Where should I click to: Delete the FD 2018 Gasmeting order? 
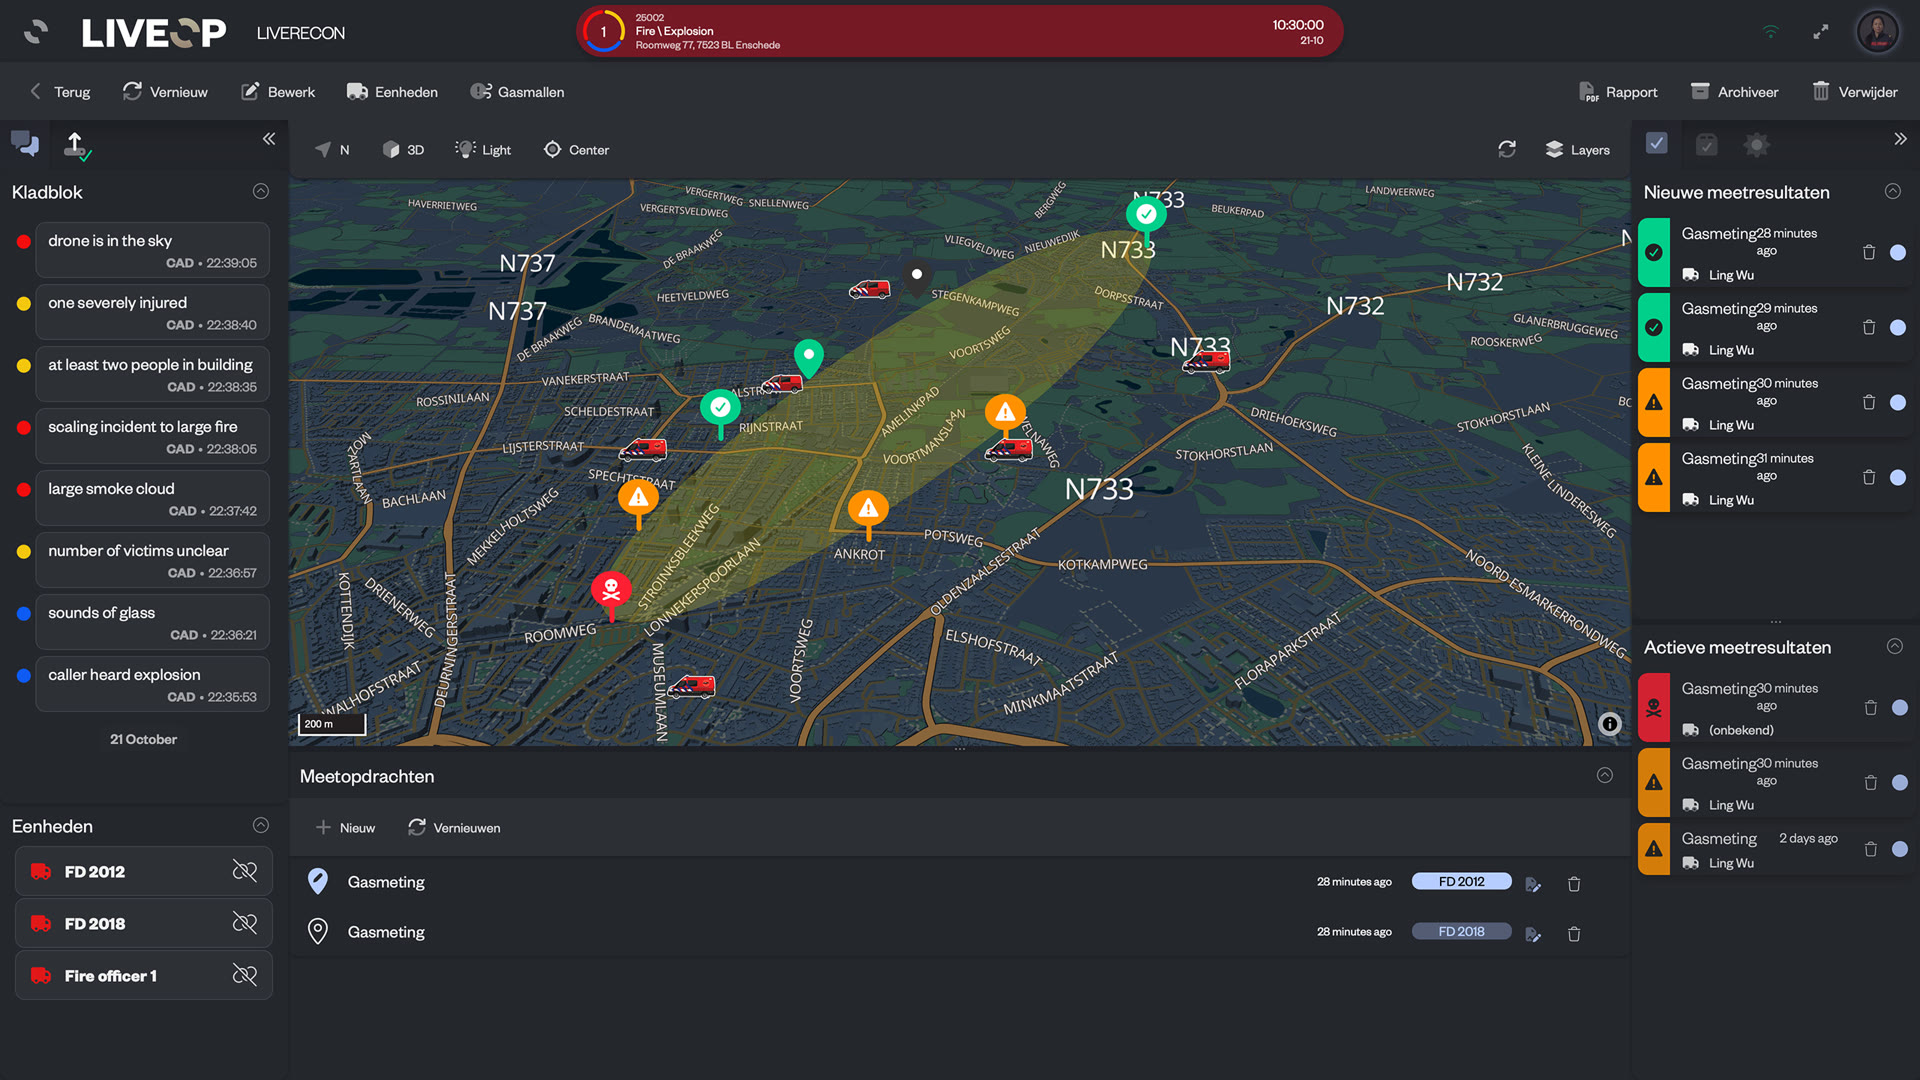point(1574,934)
